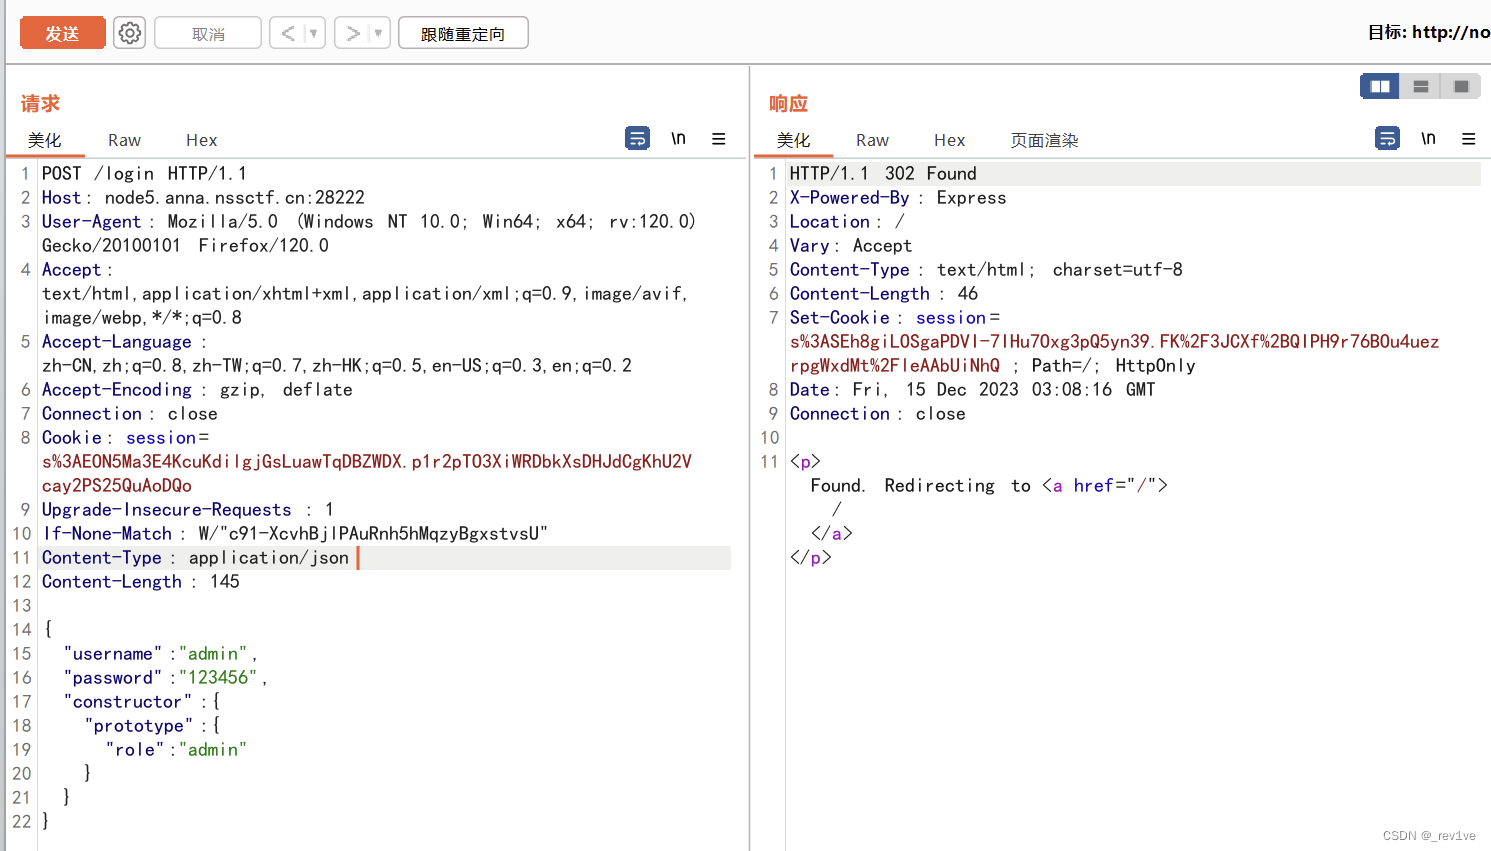Click the 响应 panel title

tap(788, 103)
